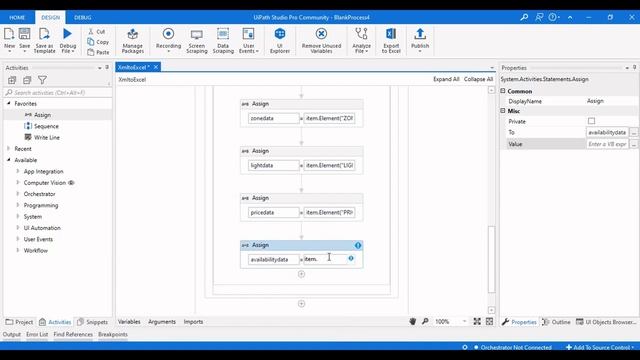Click Add To Source Control

pyautogui.click(x=600, y=347)
